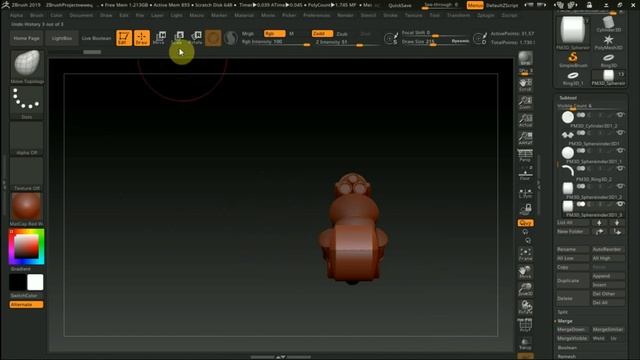Hide the PM3D_Ring3D_2 subtool eye
This screenshot has width=640, height=360.
620,168
